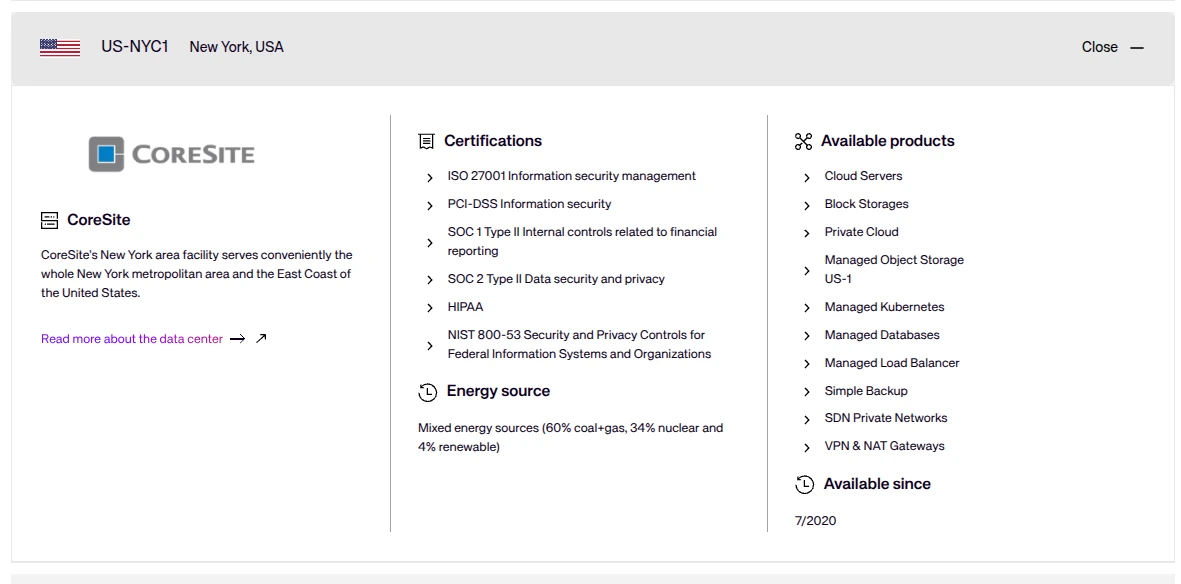Open VPN & NAT Gateways product

click(884, 445)
